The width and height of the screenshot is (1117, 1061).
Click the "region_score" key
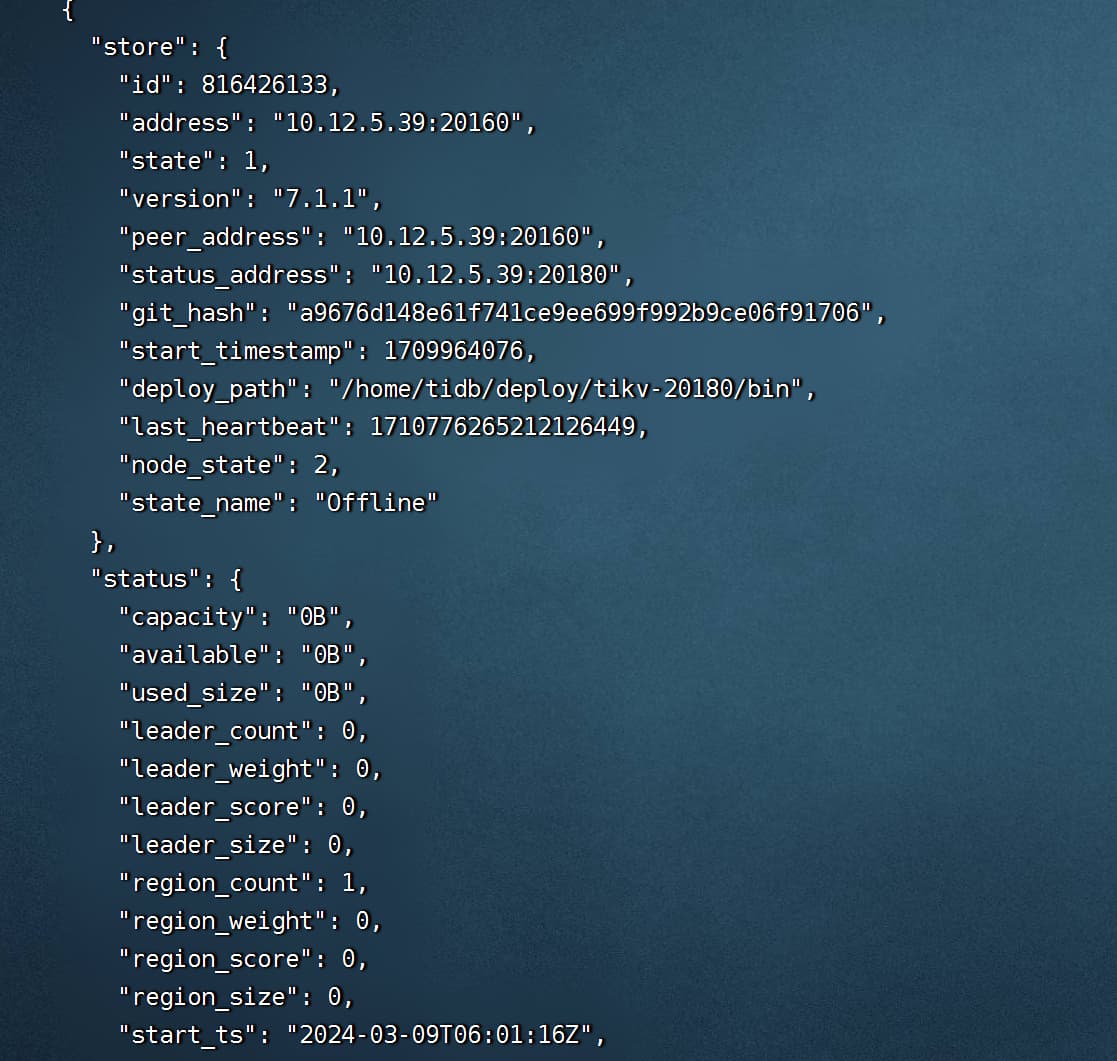pyautogui.click(x=215, y=959)
